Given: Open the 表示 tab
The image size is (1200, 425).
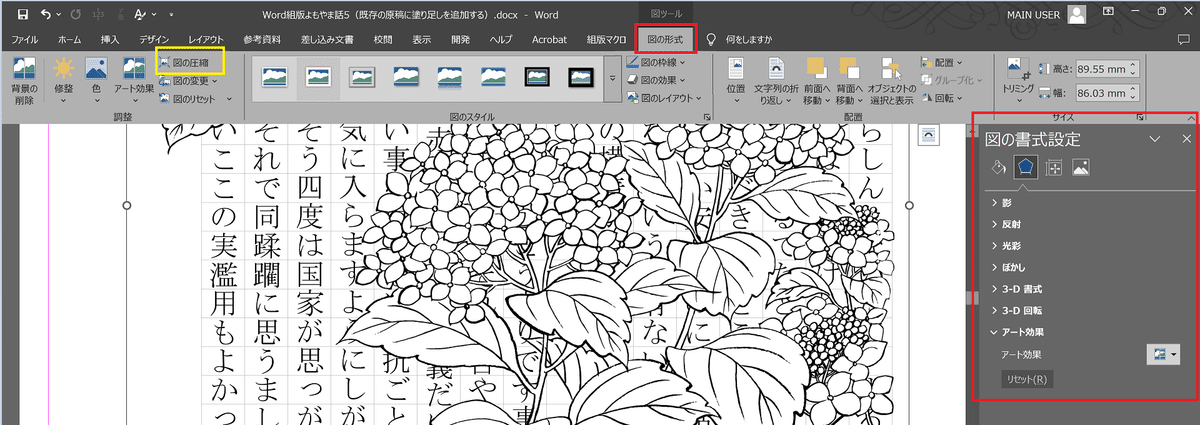Looking at the screenshot, I should pos(422,39).
